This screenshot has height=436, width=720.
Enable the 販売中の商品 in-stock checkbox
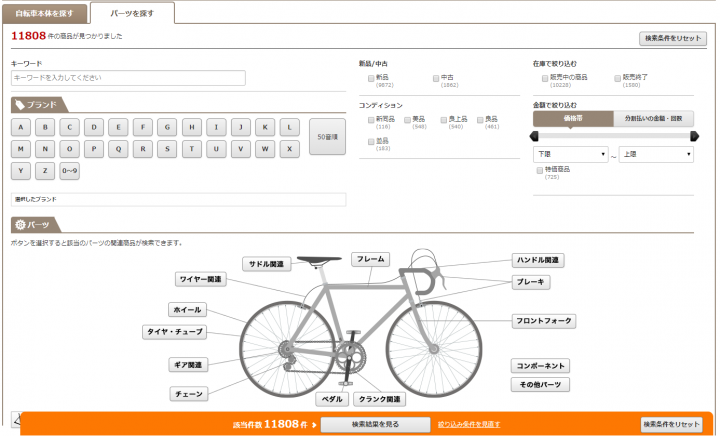pyautogui.click(x=545, y=77)
